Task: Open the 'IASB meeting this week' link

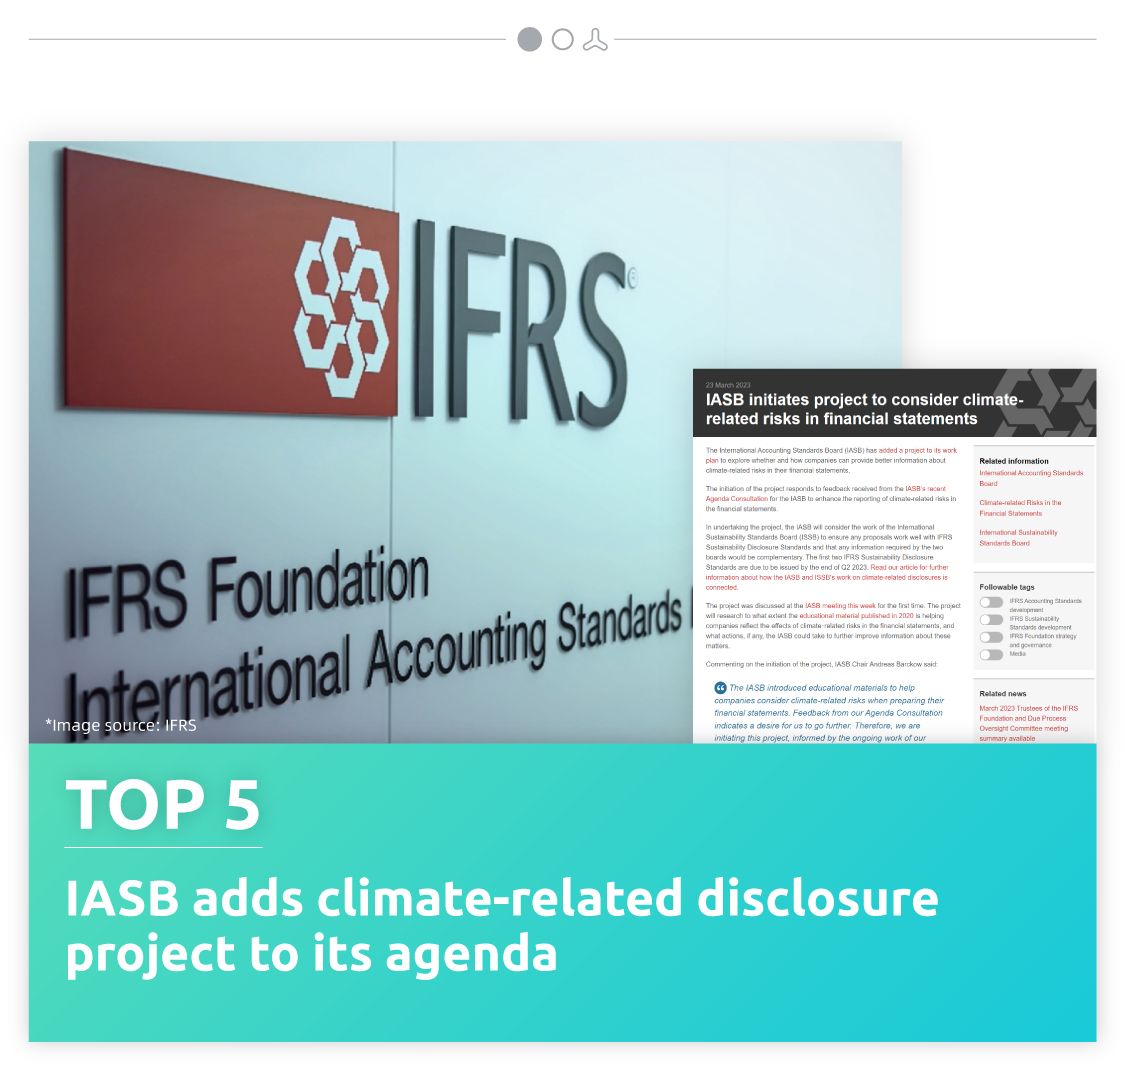Action: (x=840, y=605)
